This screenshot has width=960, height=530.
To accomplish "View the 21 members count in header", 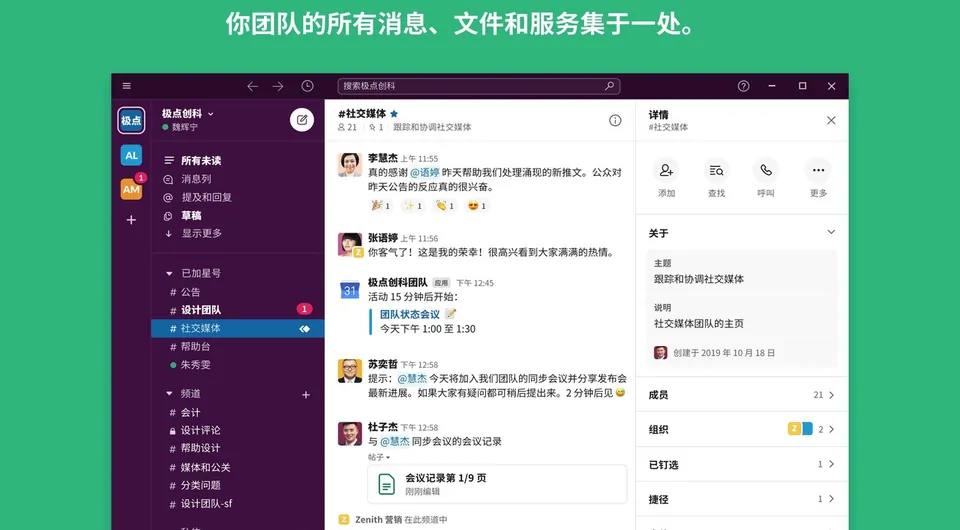I will (347, 127).
